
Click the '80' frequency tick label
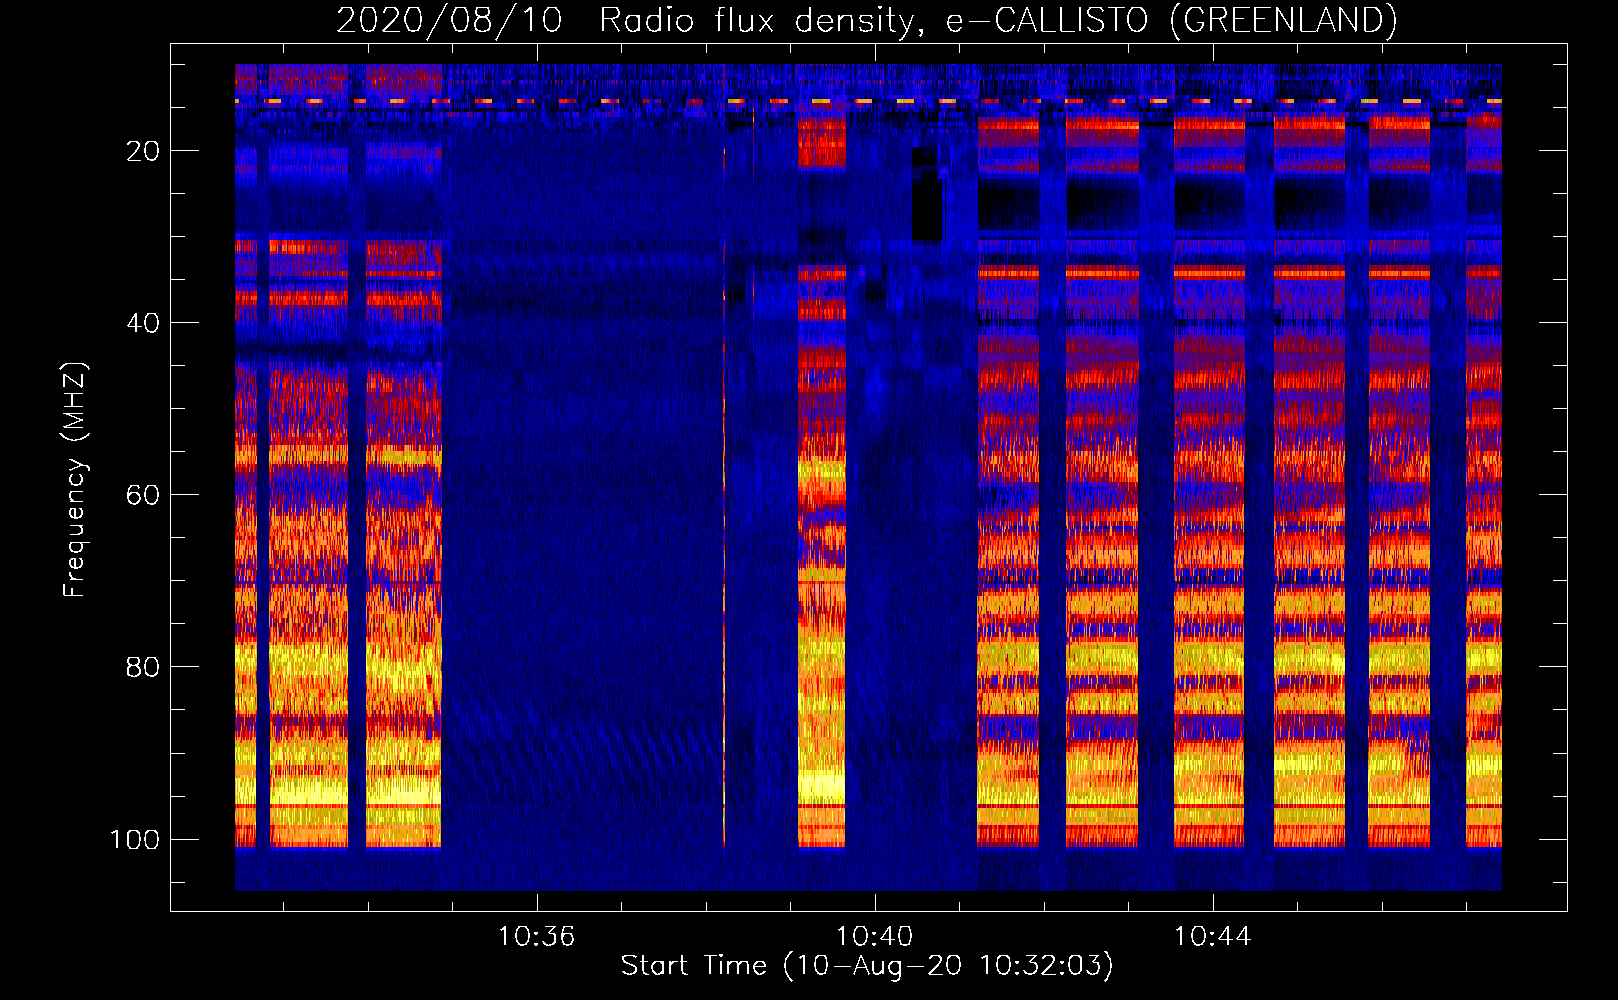click(143, 667)
